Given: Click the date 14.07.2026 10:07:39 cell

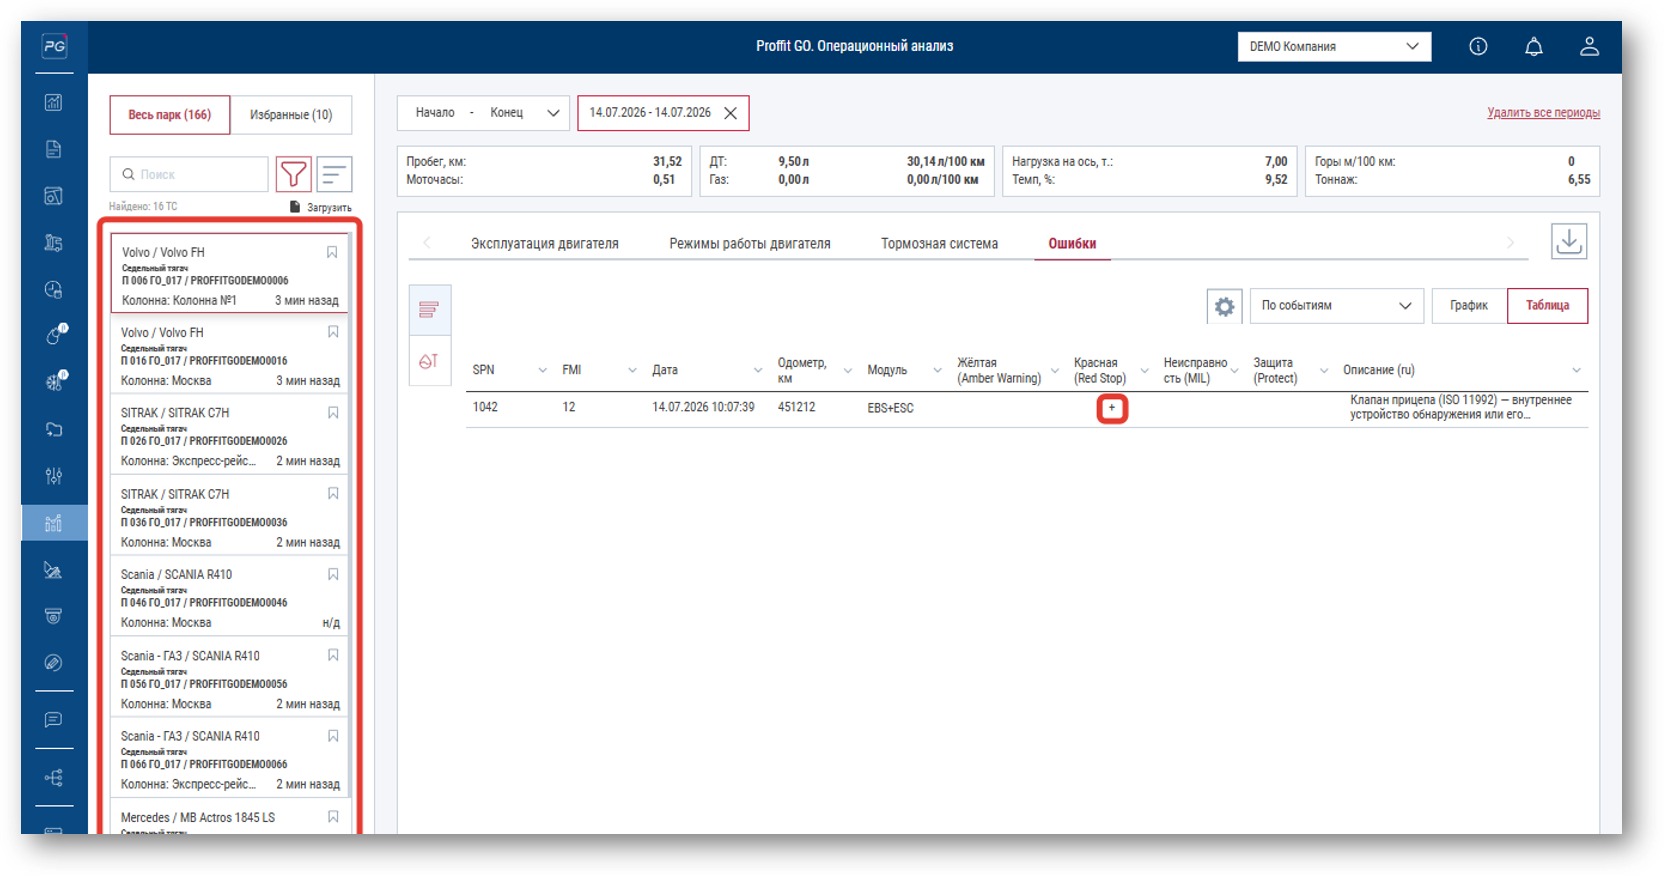Looking at the screenshot, I should pyautogui.click(x=703, y=408).
